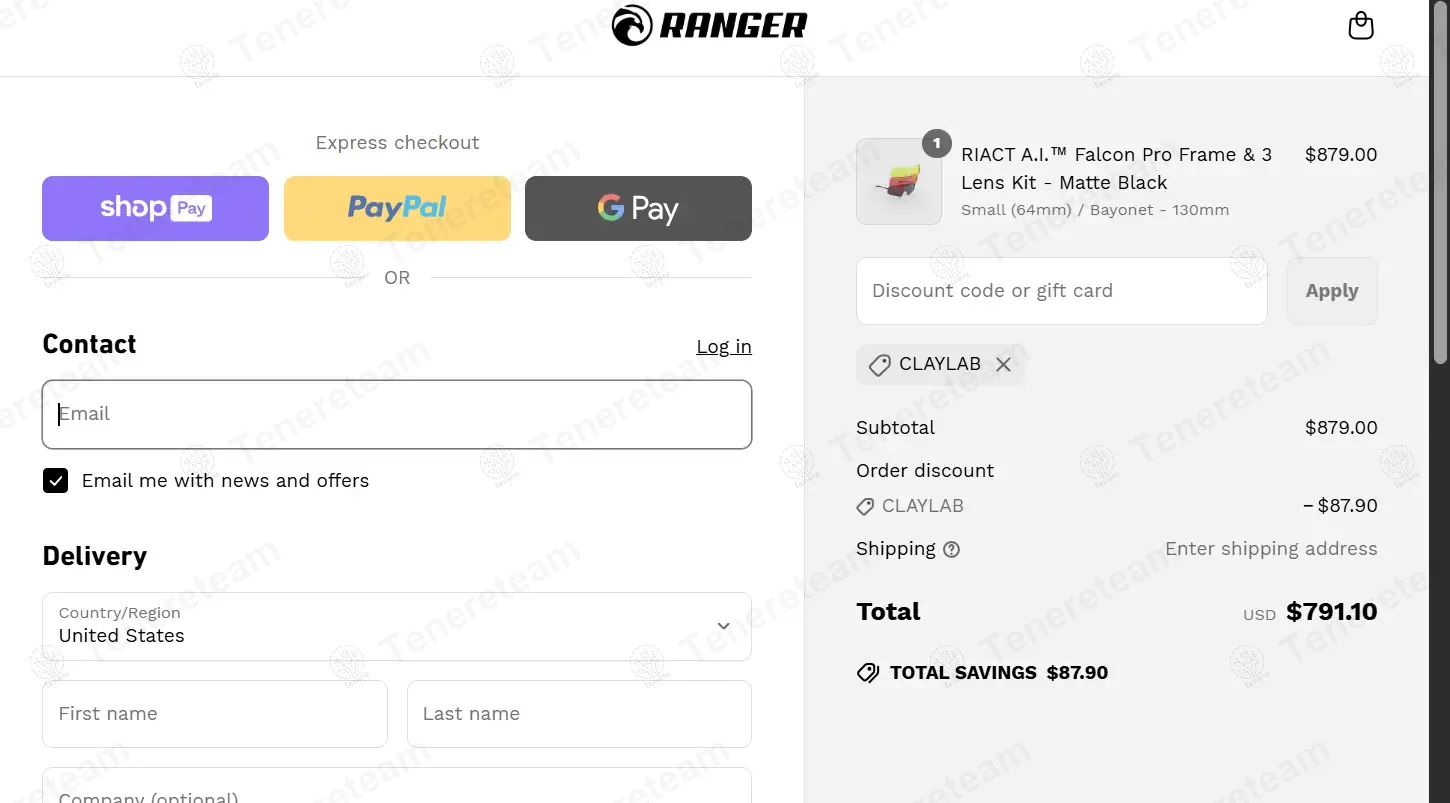Screen dimensions: 1450x803
Task: Click the Ranger logo in header
Action: [709, 25]
